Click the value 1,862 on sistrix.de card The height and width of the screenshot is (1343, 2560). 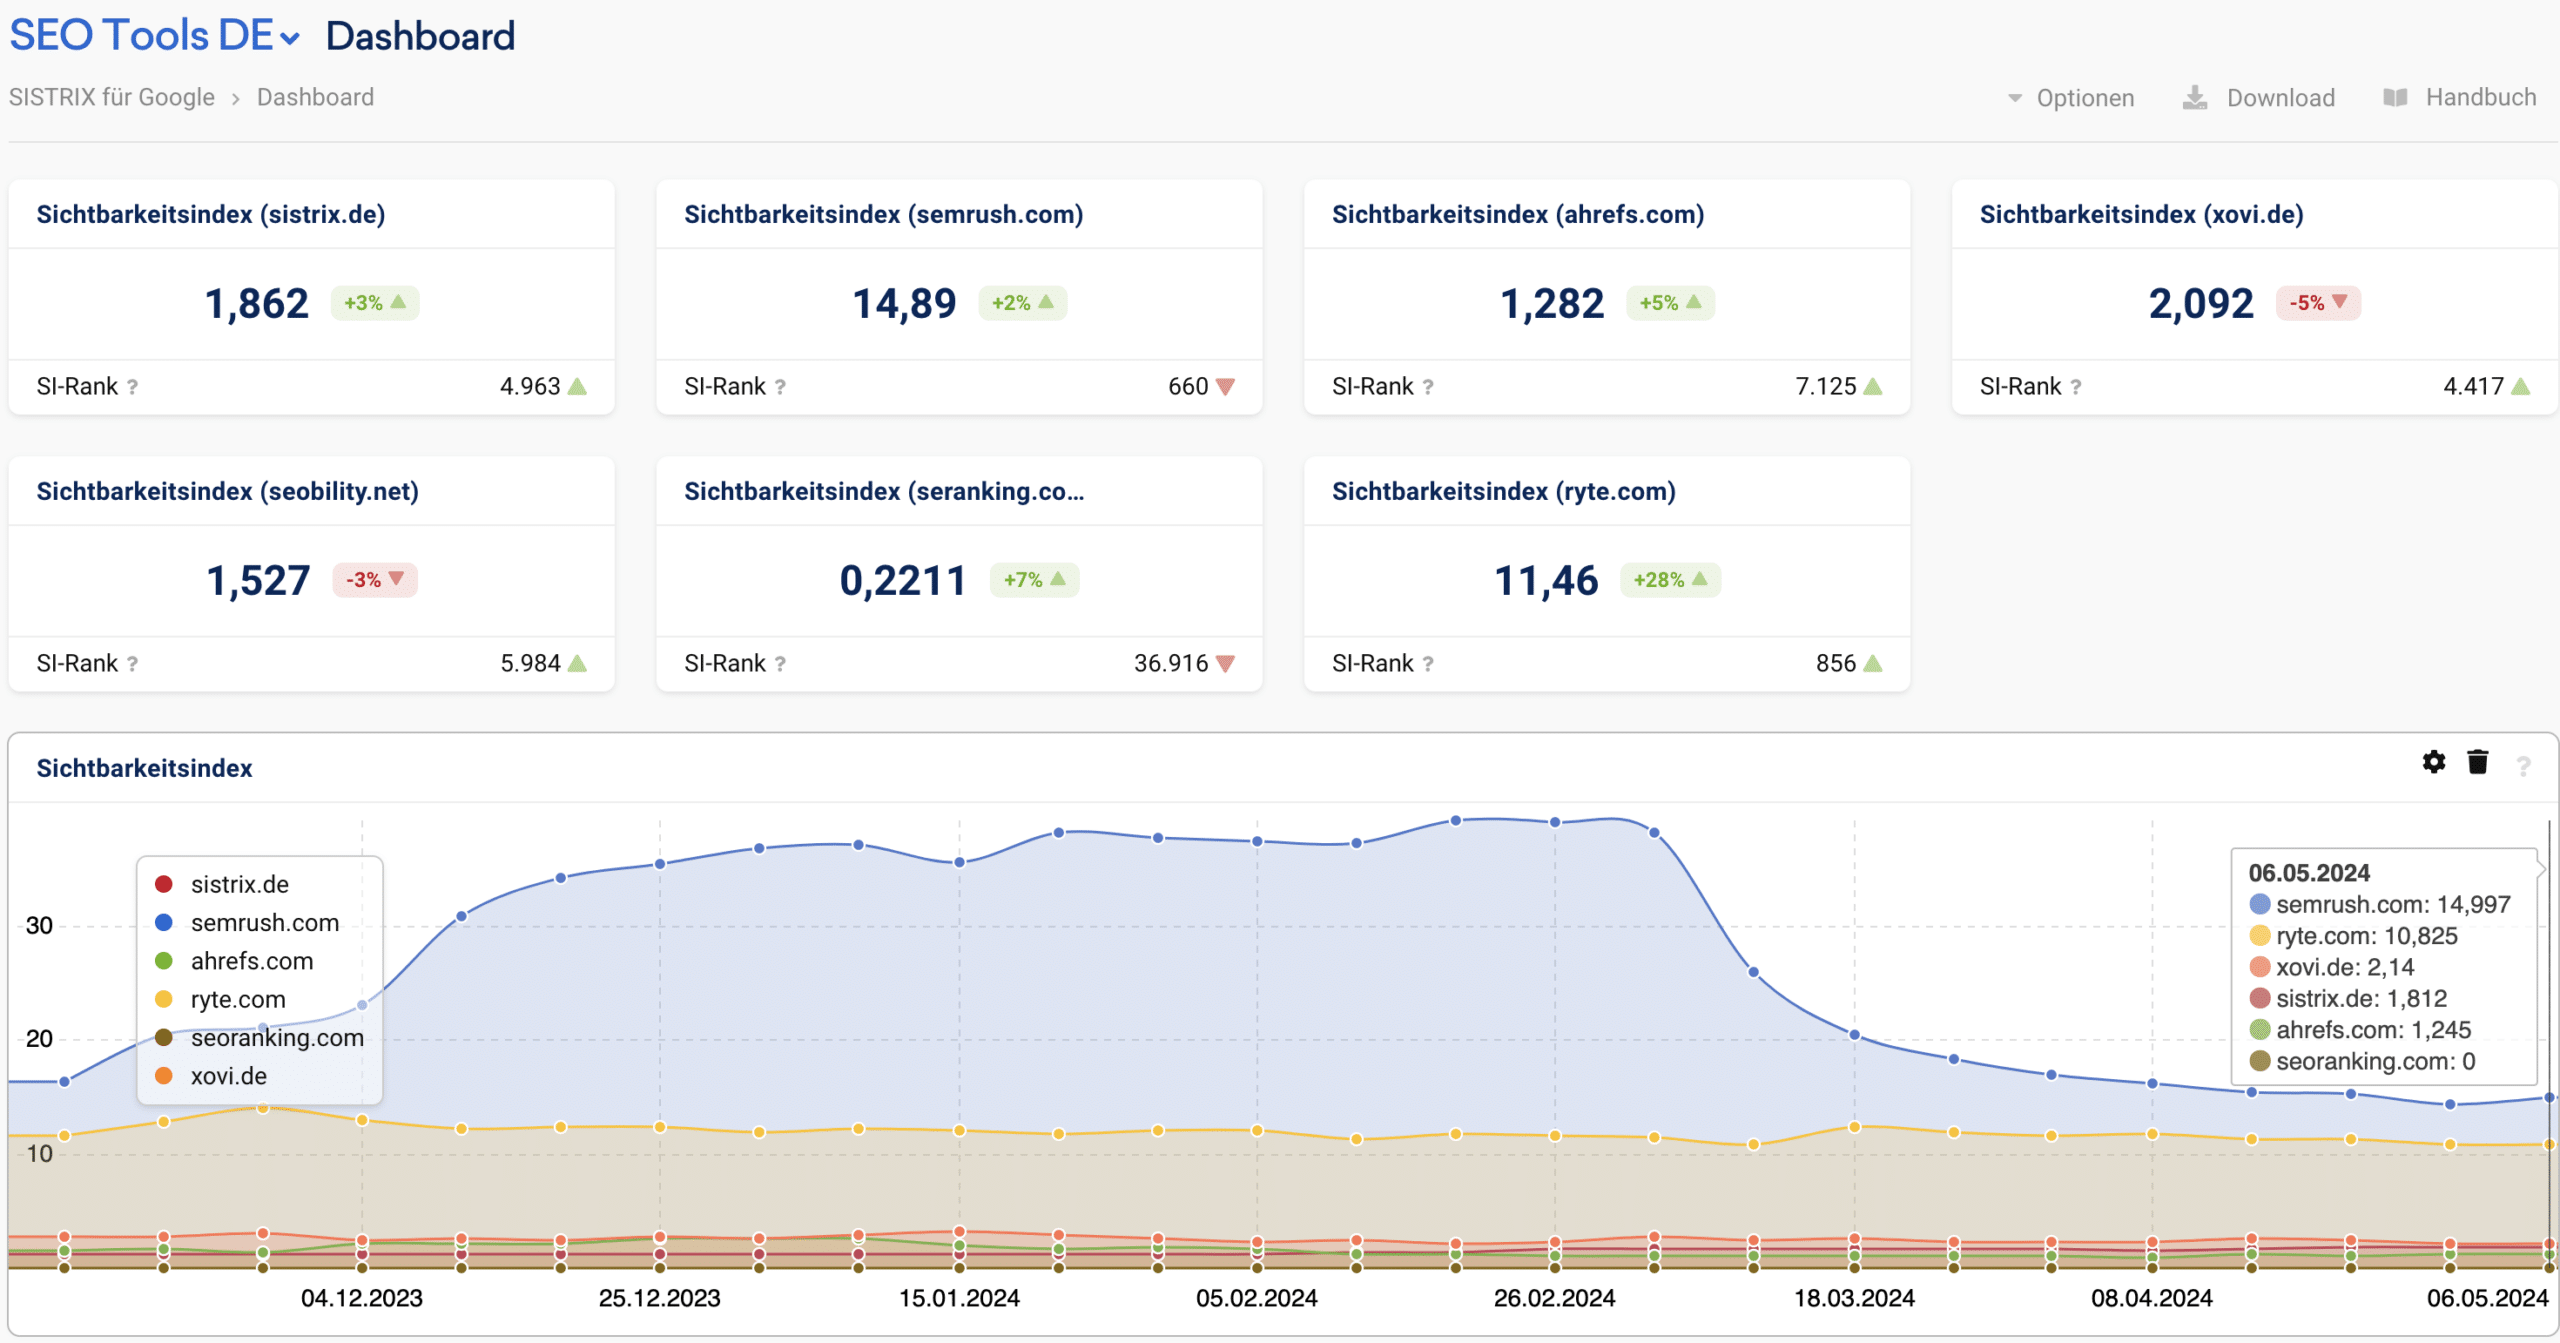click(x=257, y=304)
